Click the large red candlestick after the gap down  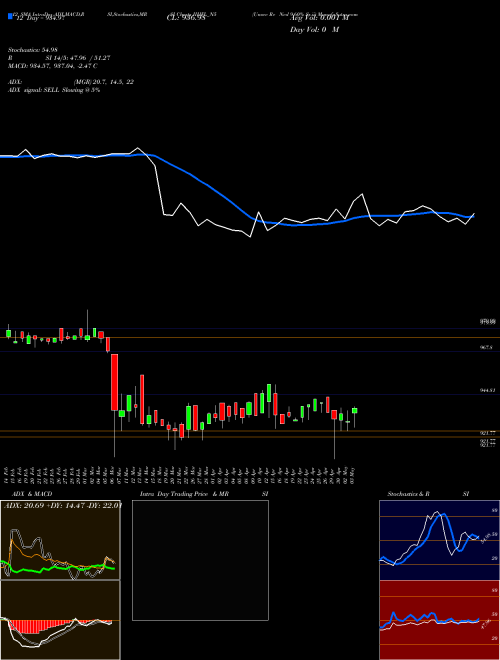pyautogui.click(x=114, y=382)
